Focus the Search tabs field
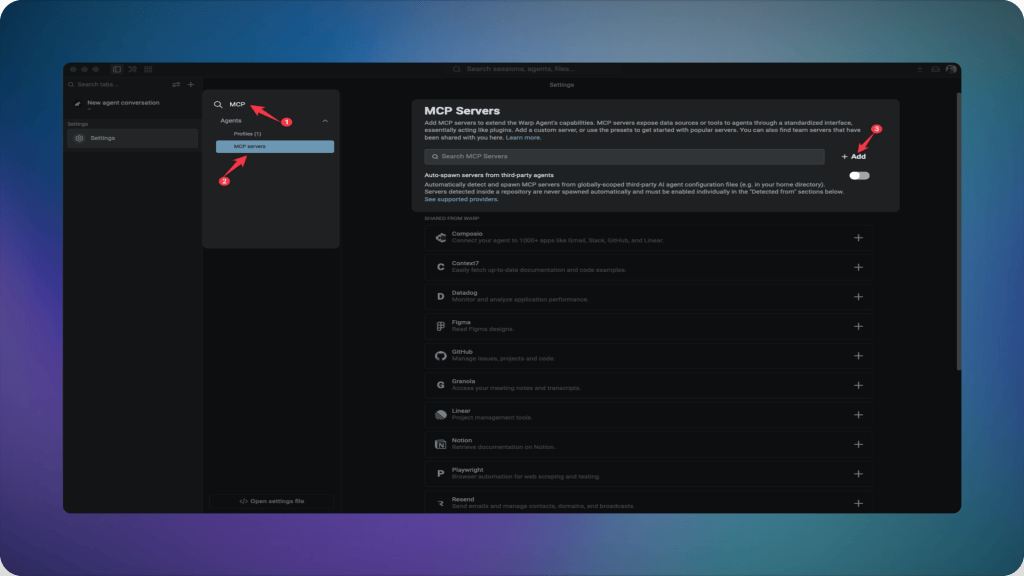Viewport: 1024px width, 576px height. click(x=118, y=84)
